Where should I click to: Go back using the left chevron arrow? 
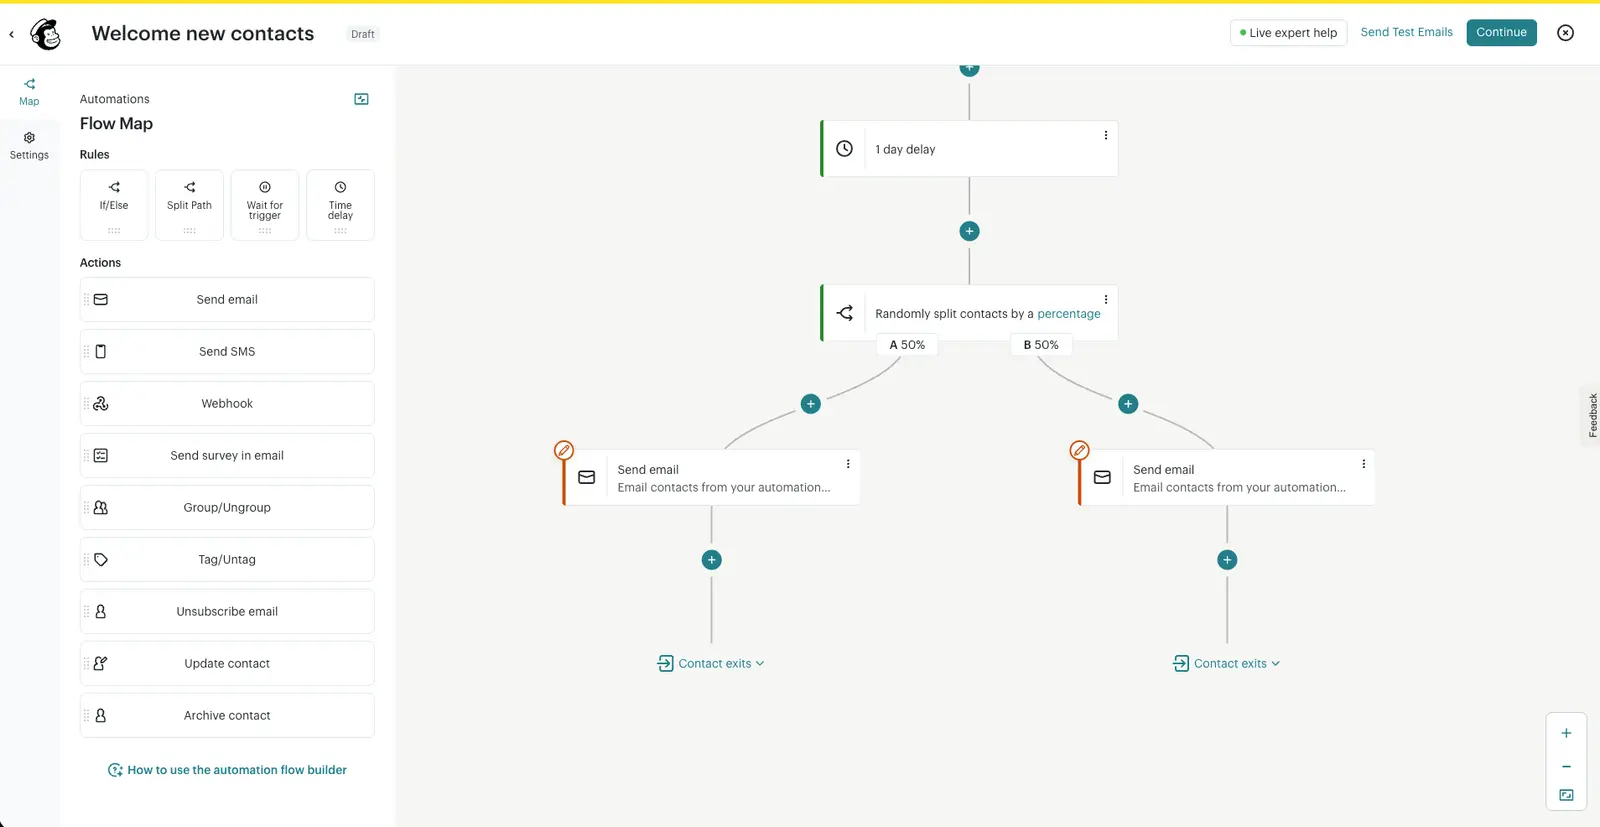11,34
